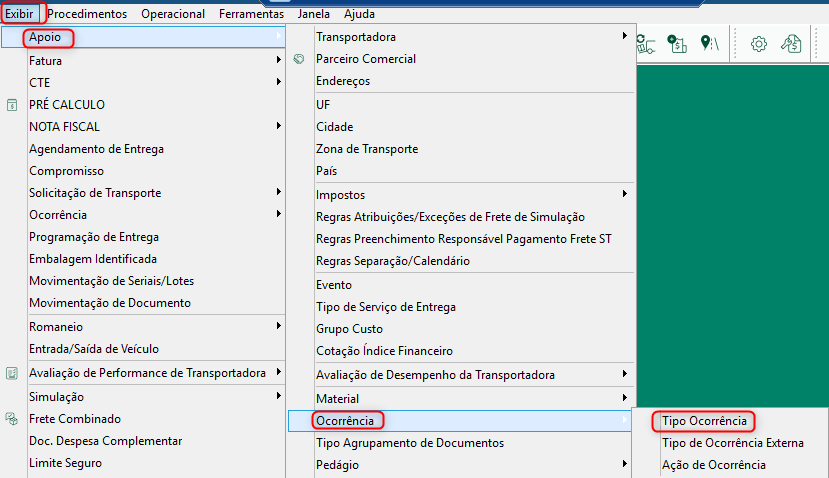Open Agendamento de Entrega entry

(x=96, y=149)
